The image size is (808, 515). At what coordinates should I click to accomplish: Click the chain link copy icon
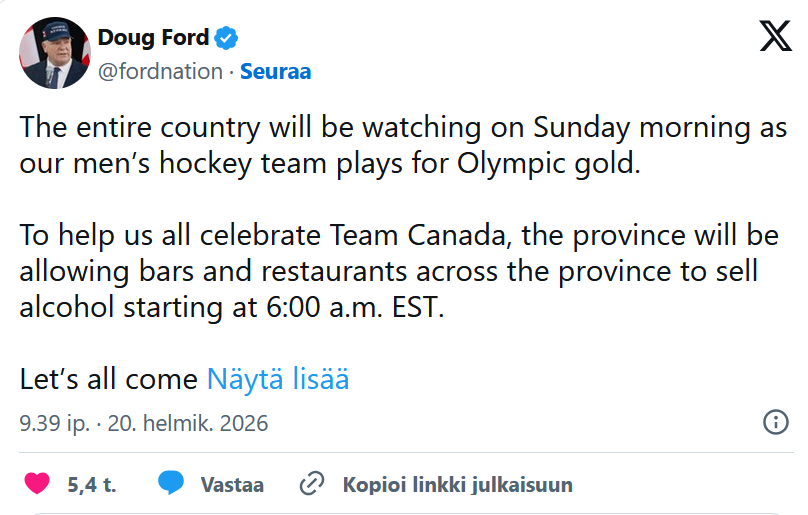pyautogui.click(x=313, y=484)
